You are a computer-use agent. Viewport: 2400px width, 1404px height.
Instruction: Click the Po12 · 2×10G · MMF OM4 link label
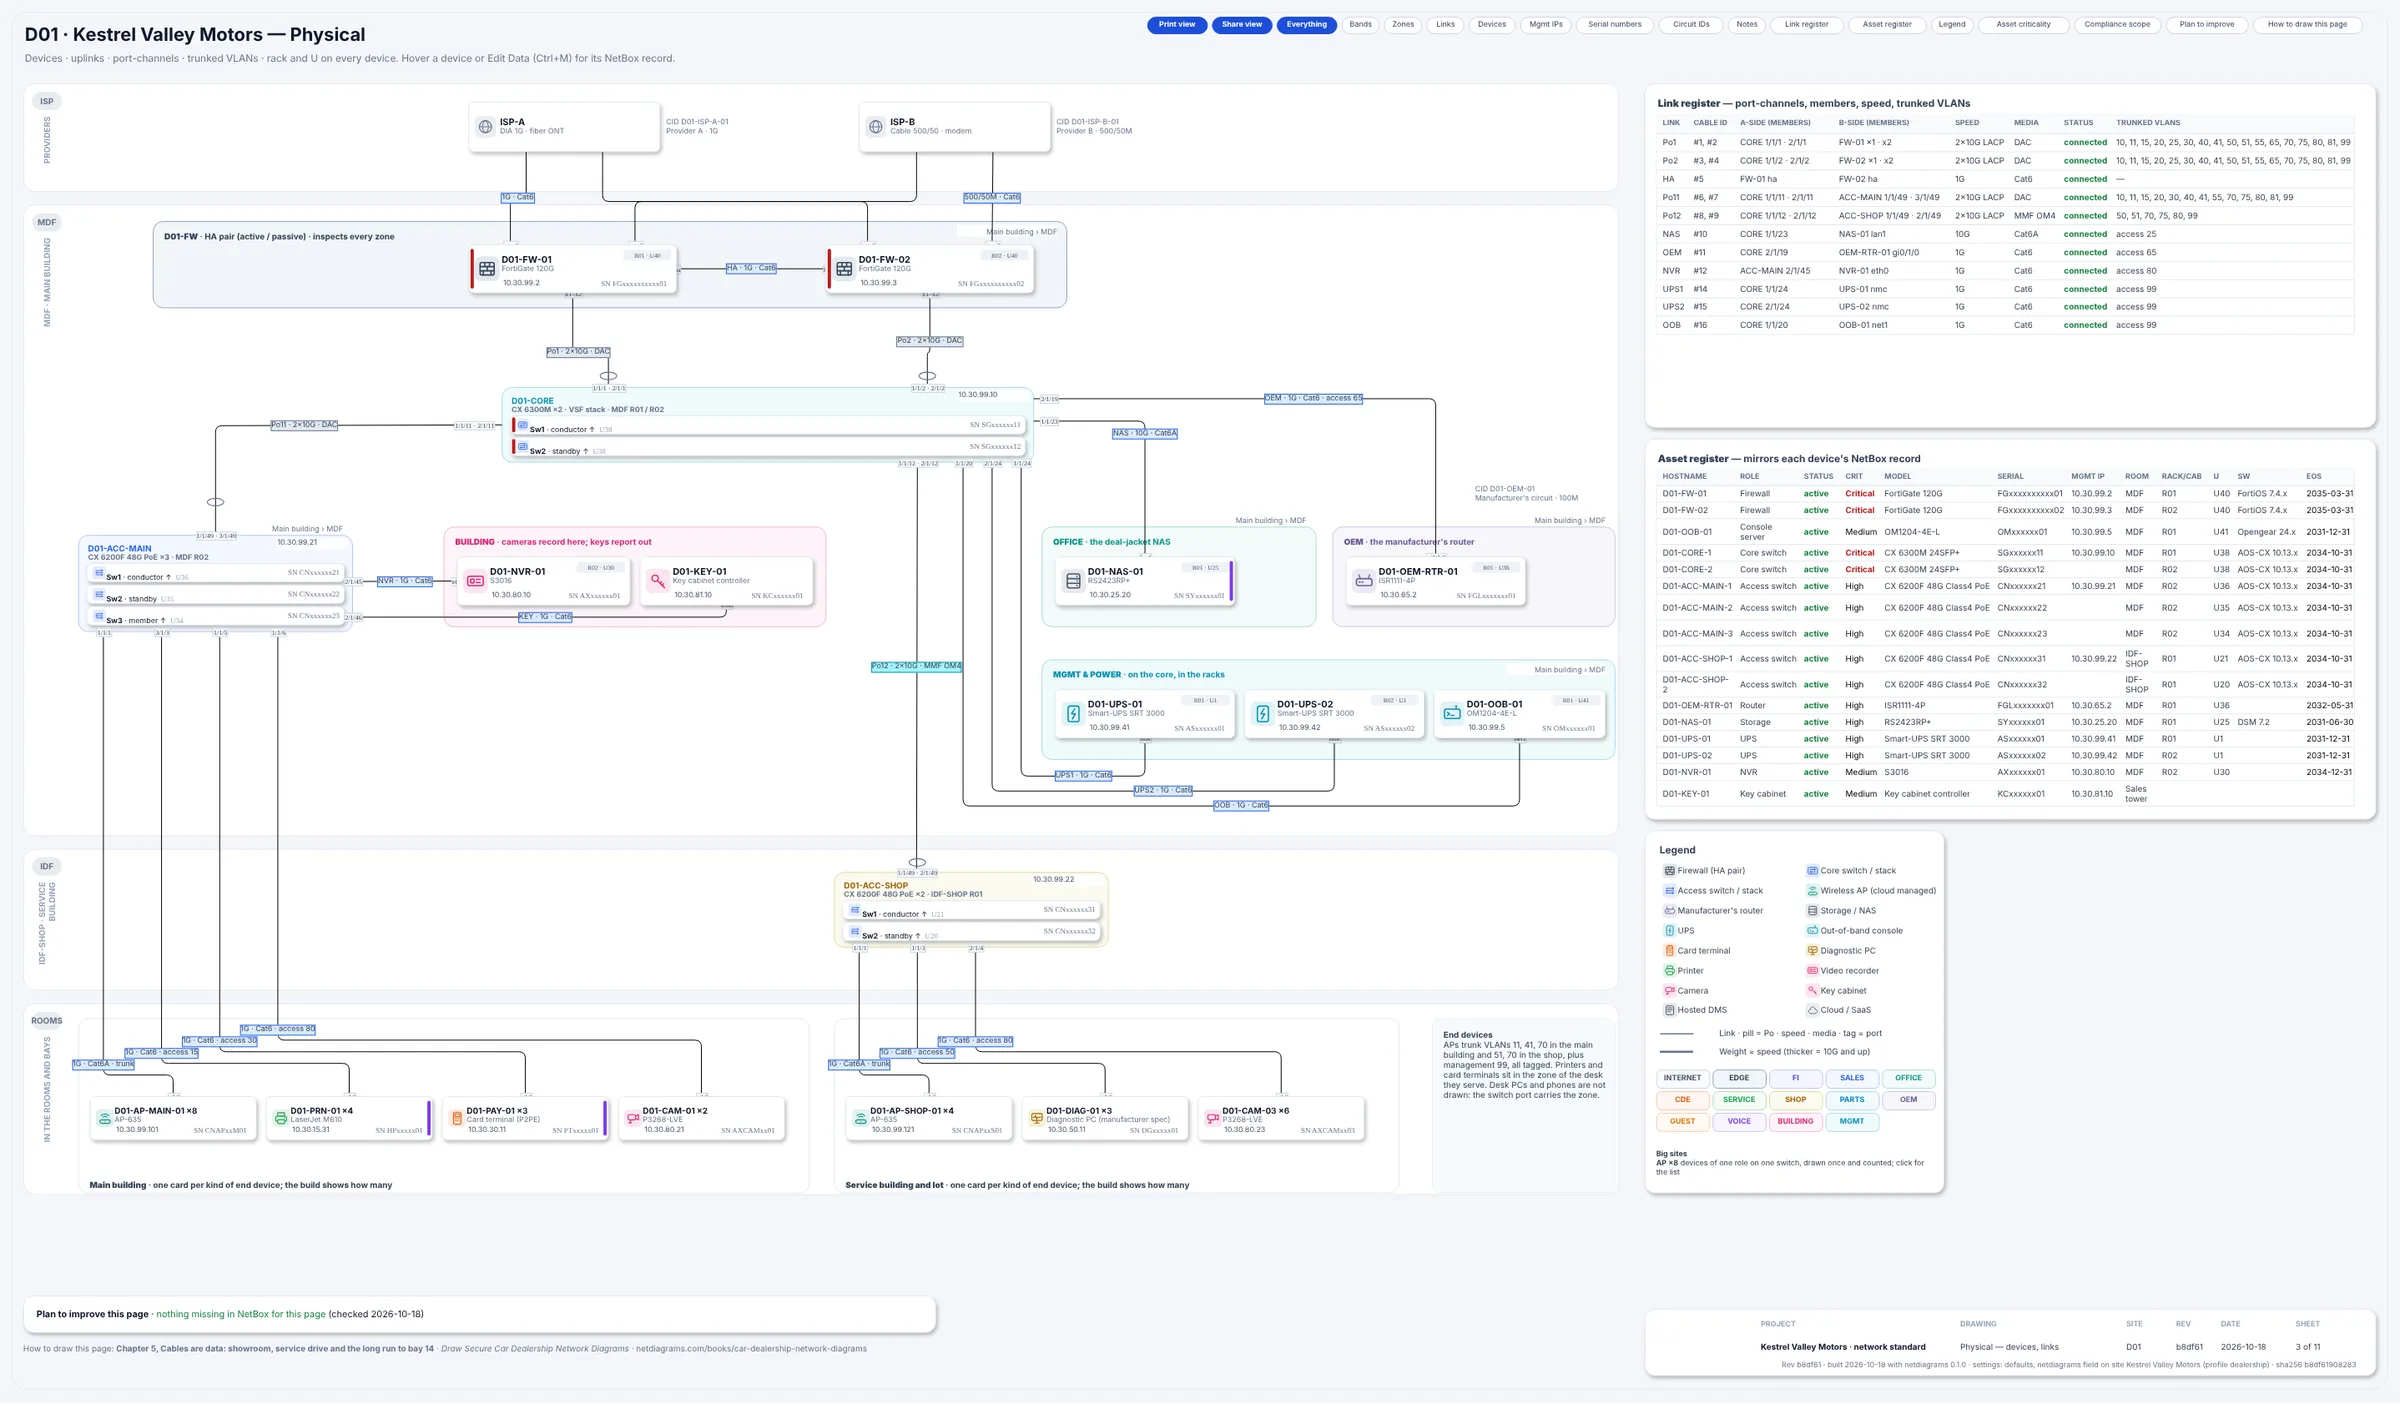(916, 666)
